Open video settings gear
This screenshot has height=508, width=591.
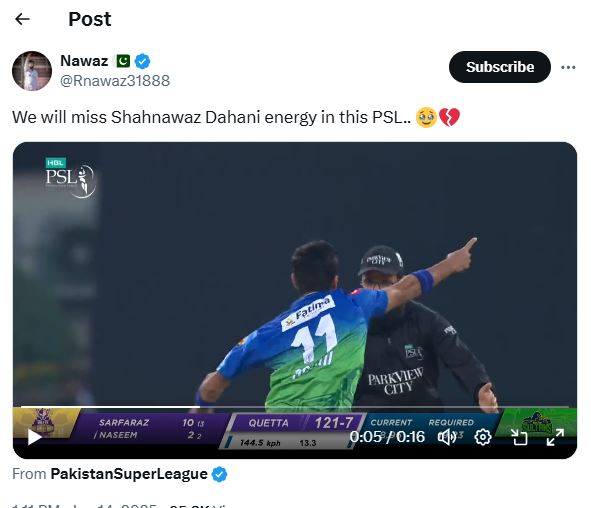click(483, 437)
